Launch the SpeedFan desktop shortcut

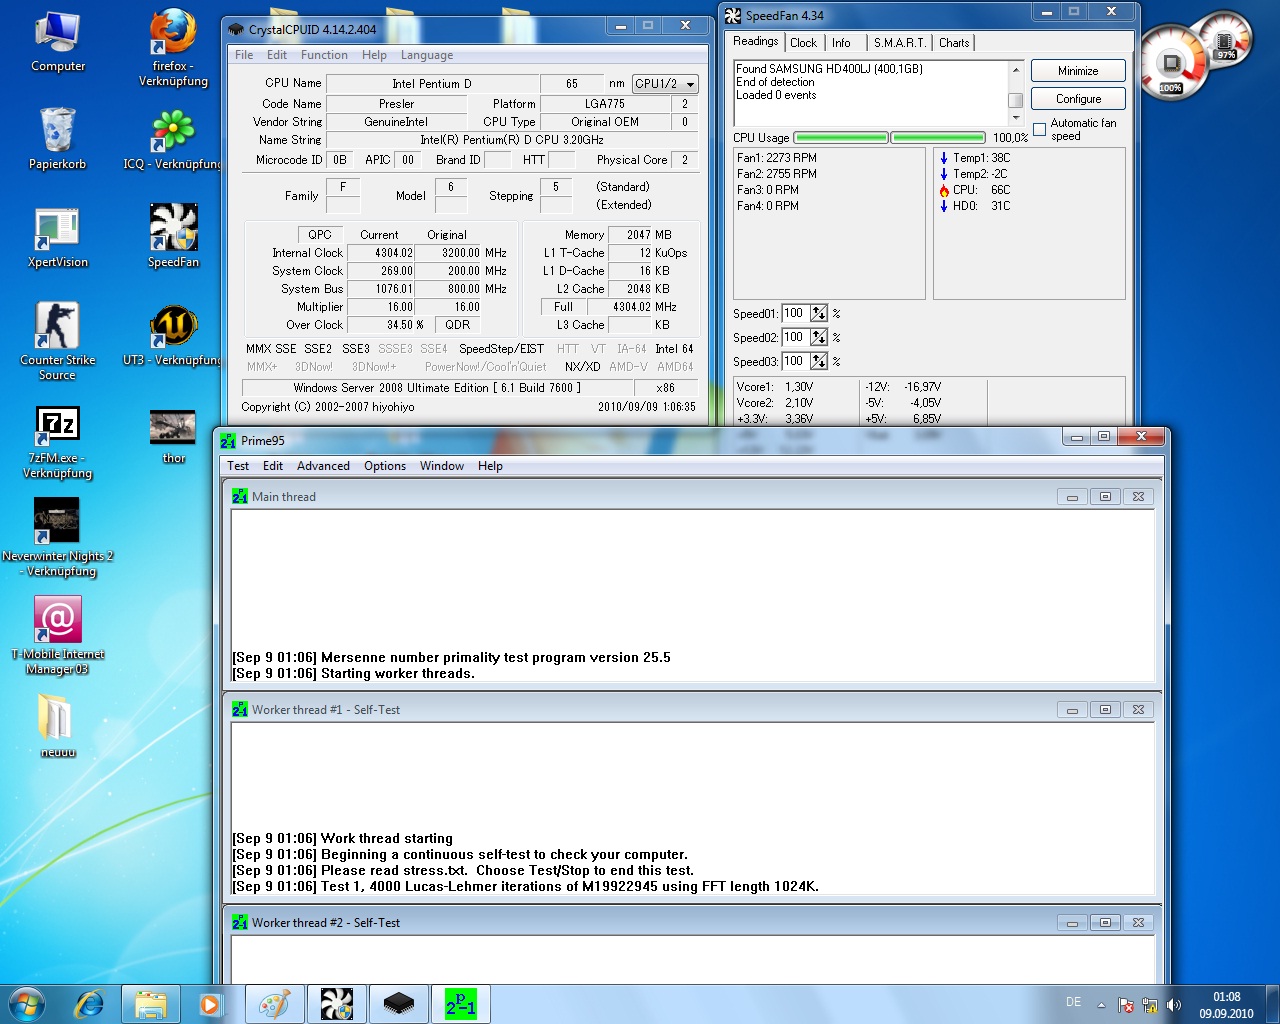[x=173, y=237]
